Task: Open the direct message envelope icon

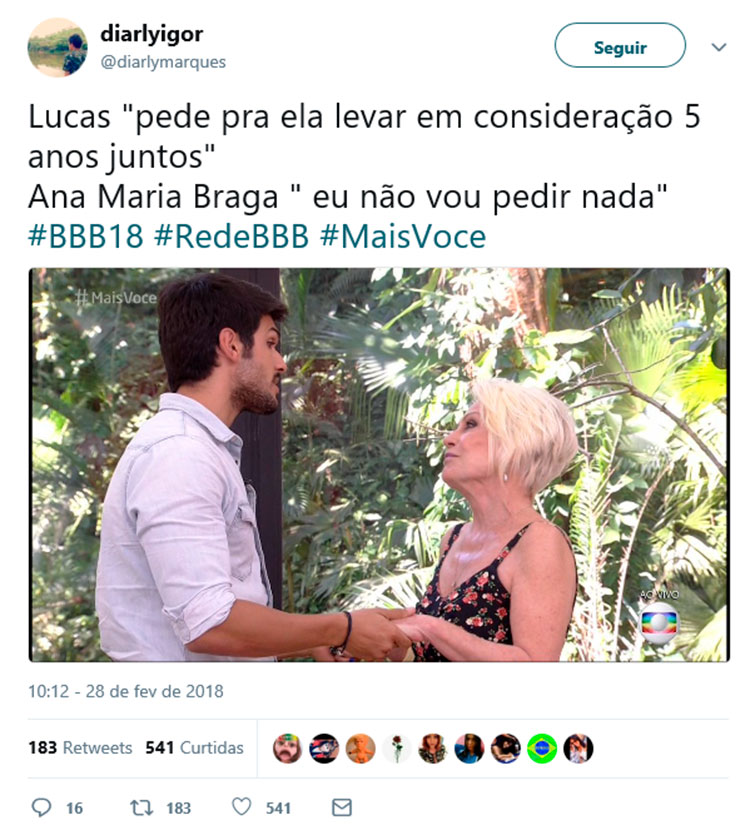Action: point(341,807)
